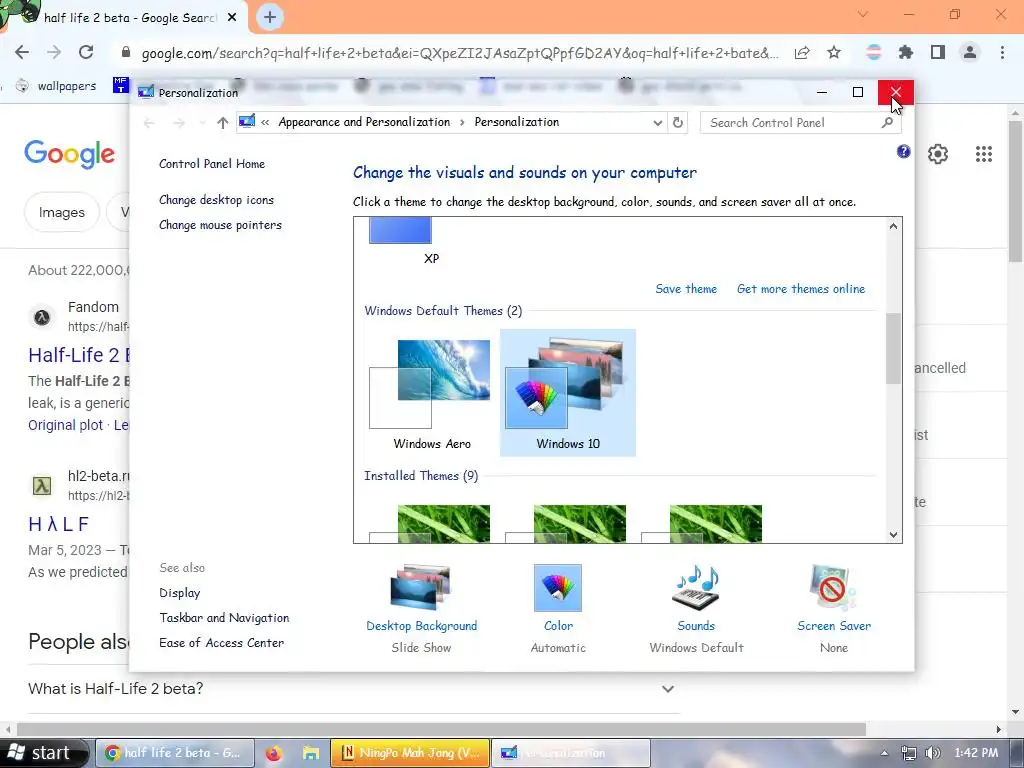Expand address bar history dropdown
Image resolution: width=1024 pixels, height=768 pixels.
point(658,122)
